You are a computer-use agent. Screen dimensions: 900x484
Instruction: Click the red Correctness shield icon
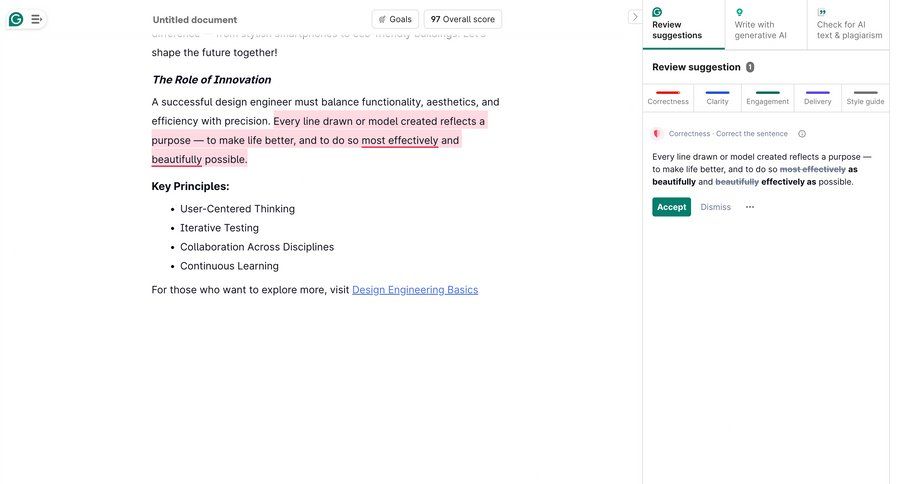(657, 134)
